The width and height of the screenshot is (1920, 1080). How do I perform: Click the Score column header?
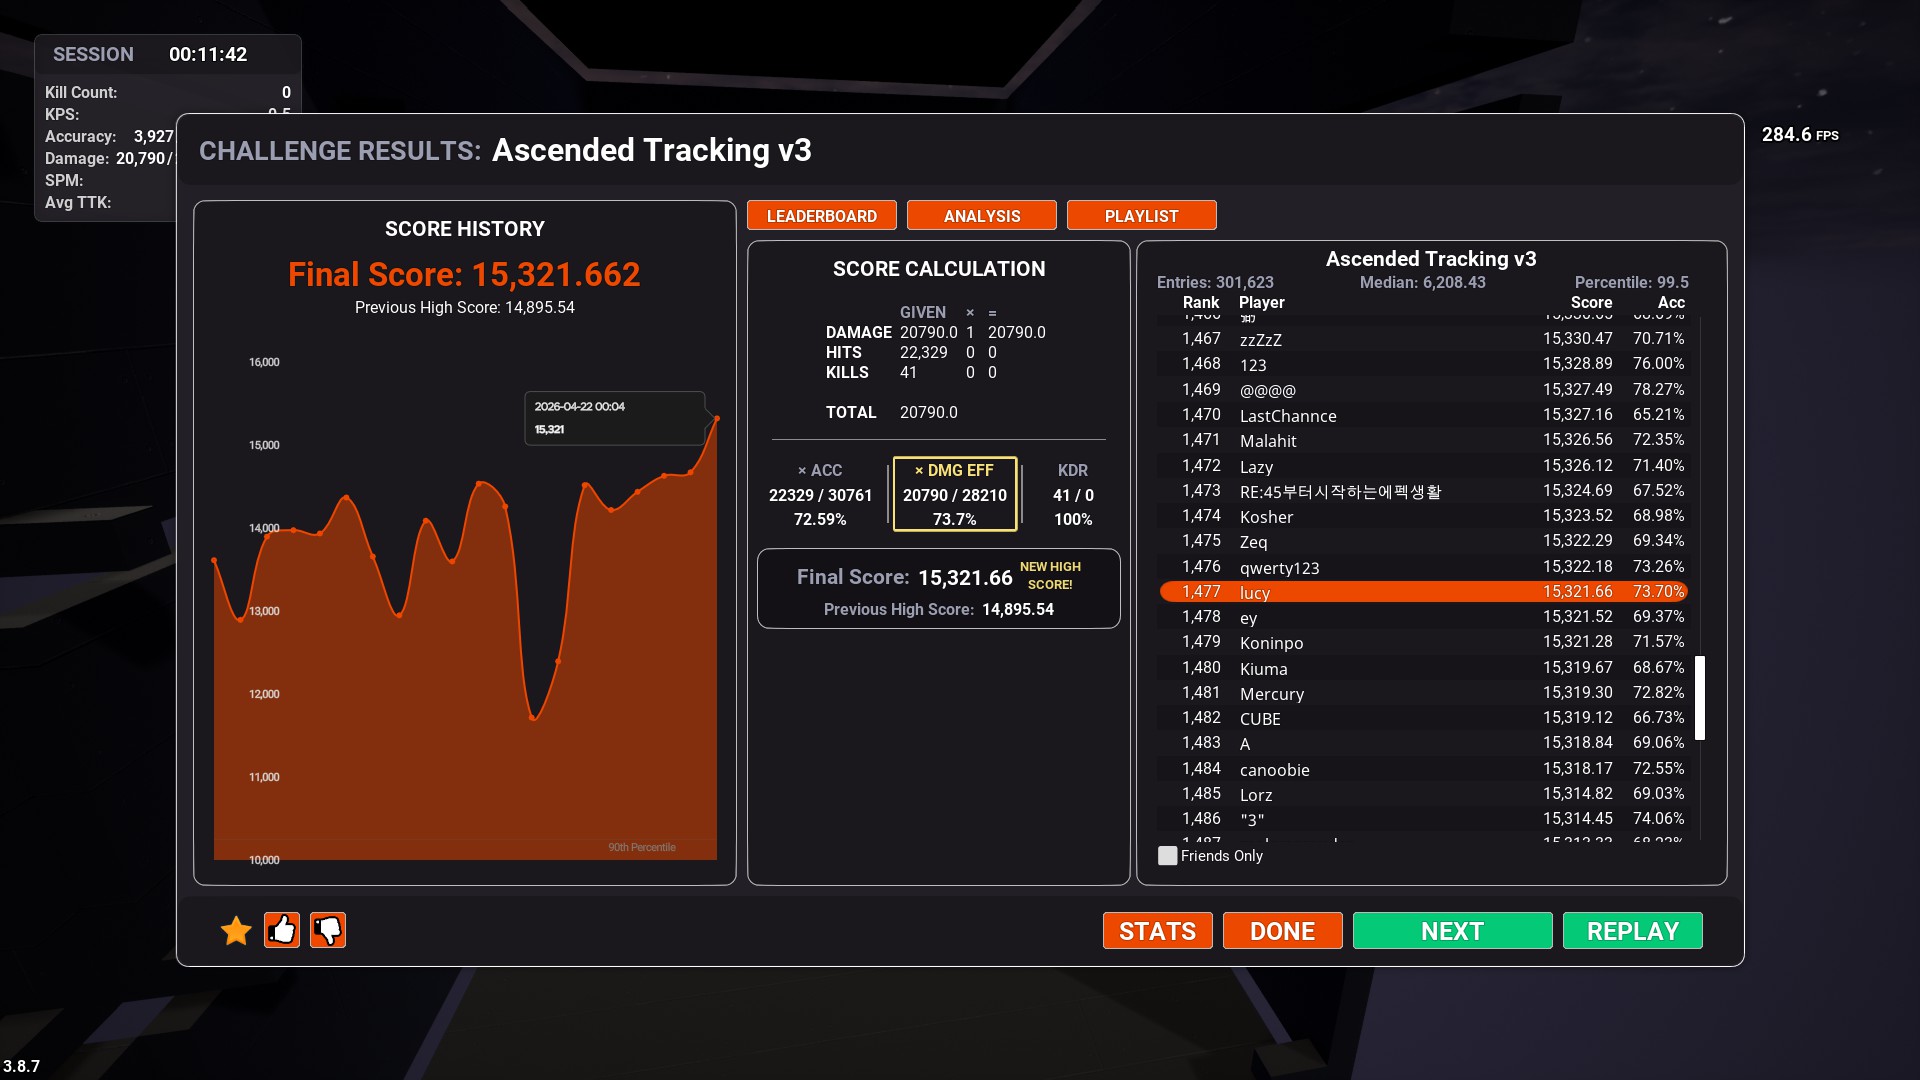(x=1590, y=303)
